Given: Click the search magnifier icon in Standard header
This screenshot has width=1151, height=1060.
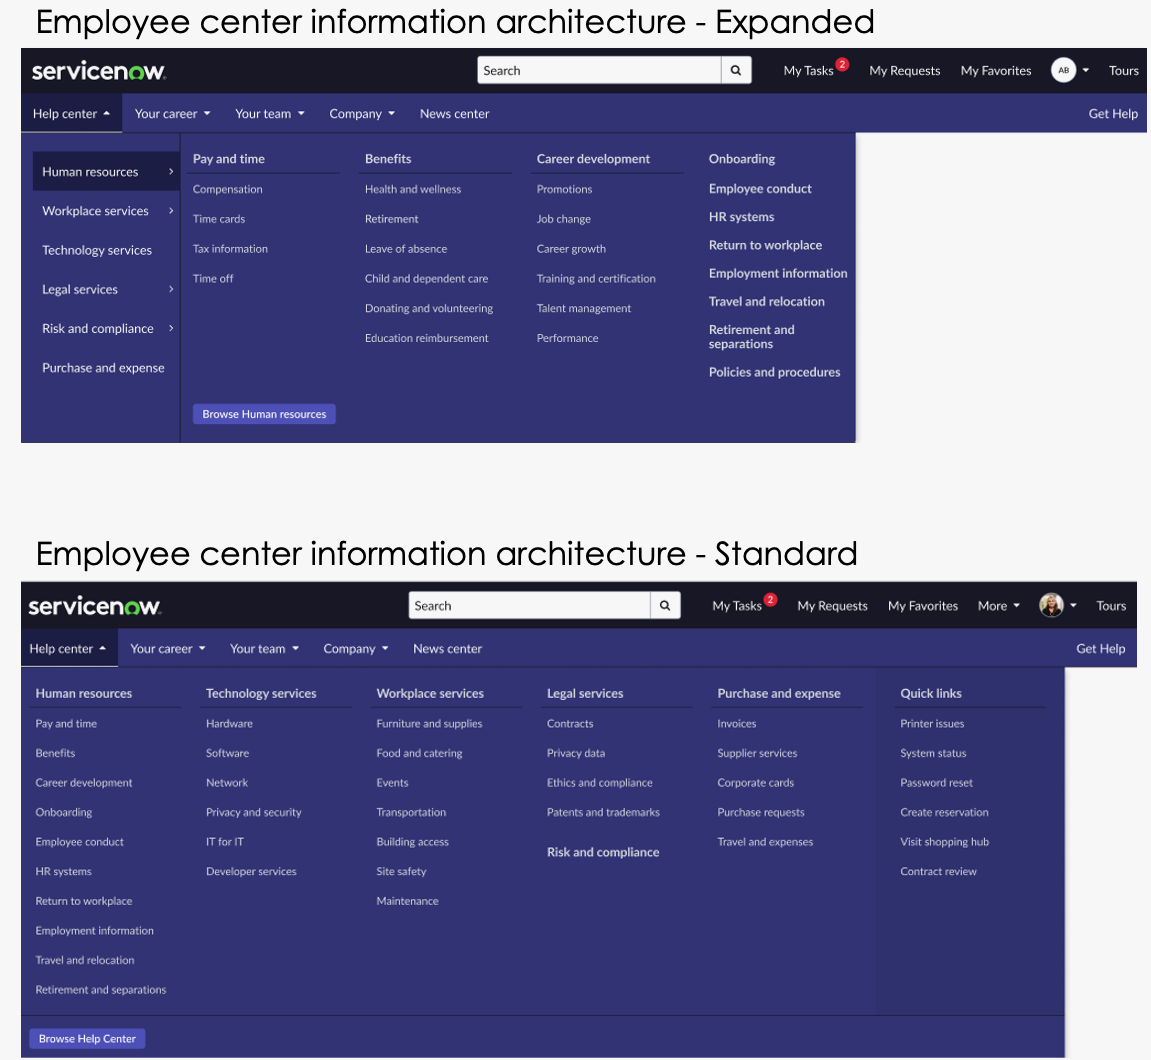Looking at the screenshot, I should point(665,606).
